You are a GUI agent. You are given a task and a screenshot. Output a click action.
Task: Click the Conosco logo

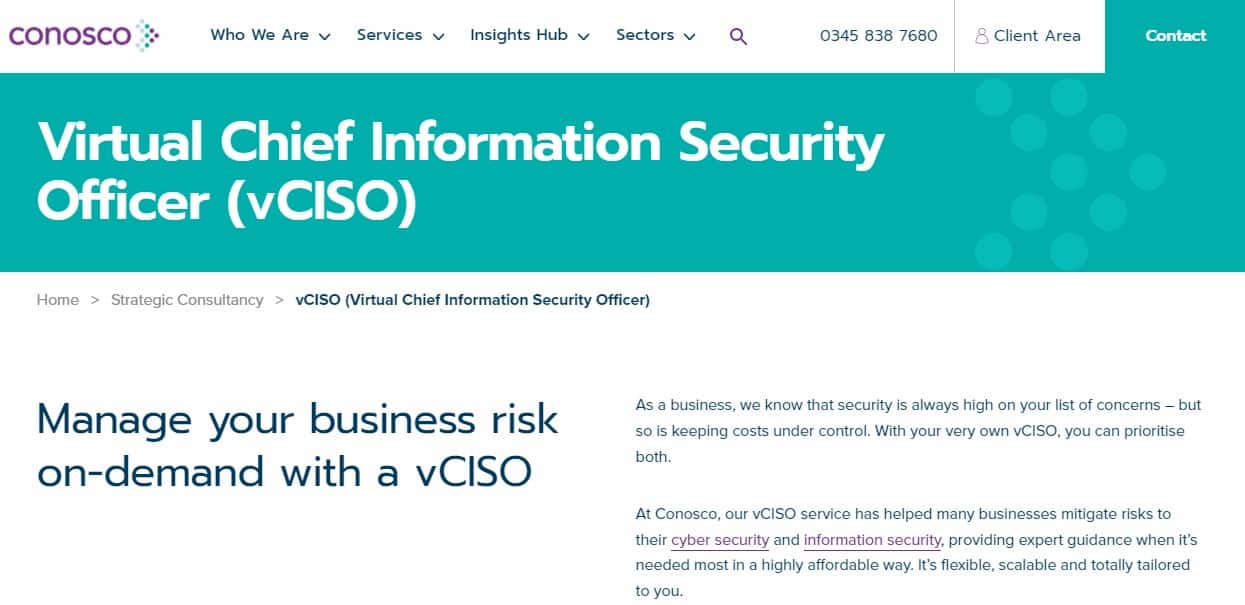coord(84,35)
